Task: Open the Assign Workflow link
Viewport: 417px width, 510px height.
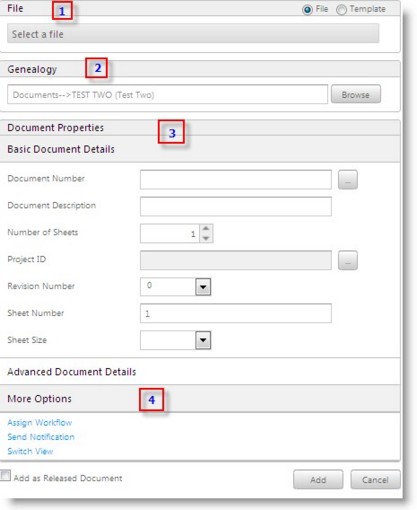Action: pyautogui.click(x=40, y=423)
